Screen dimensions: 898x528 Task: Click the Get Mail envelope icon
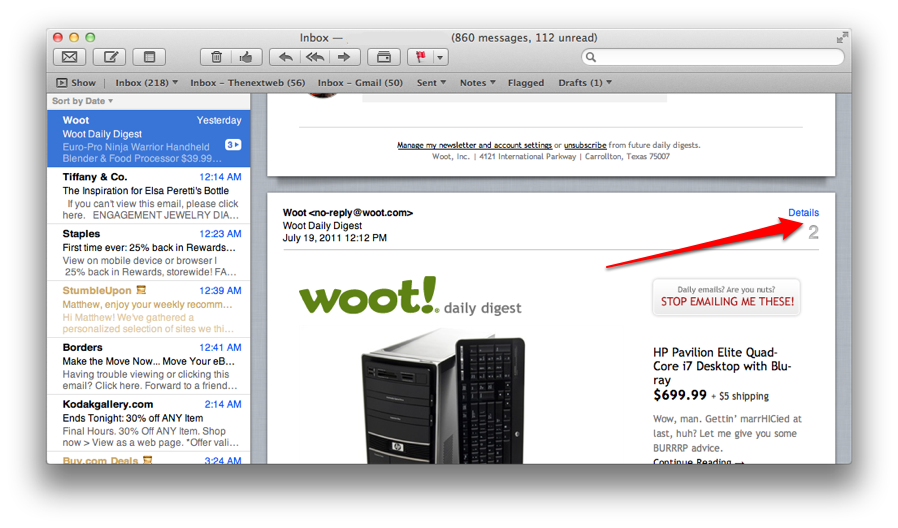69,57
